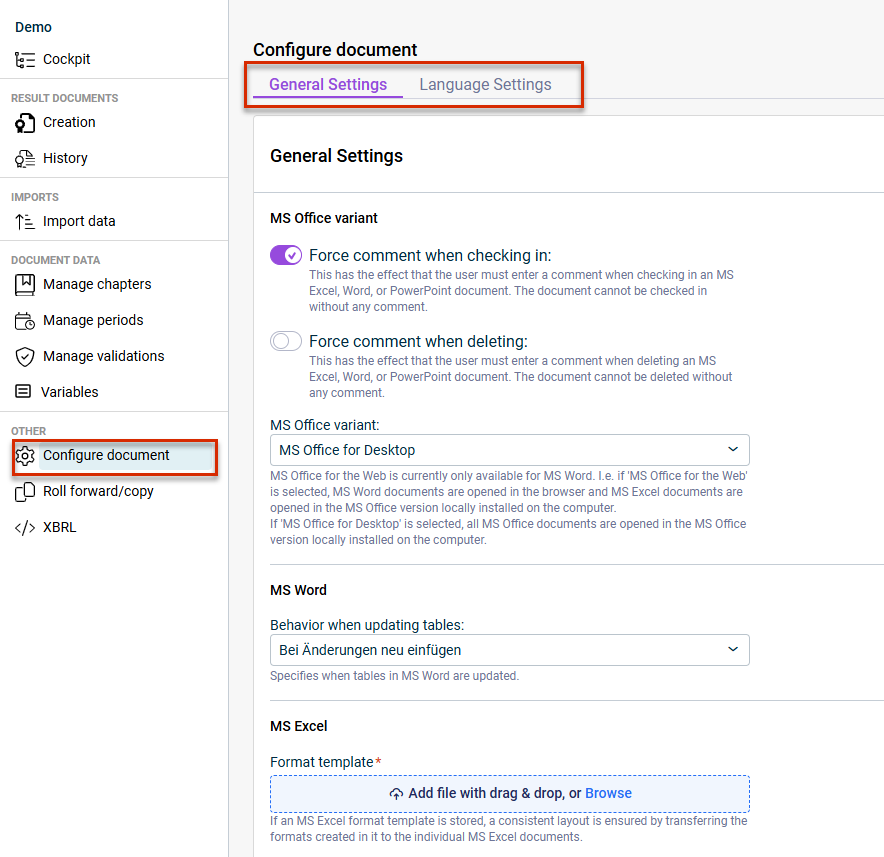
Task: Open Behavior when updating tables dropdown
Action: point(510,650)
